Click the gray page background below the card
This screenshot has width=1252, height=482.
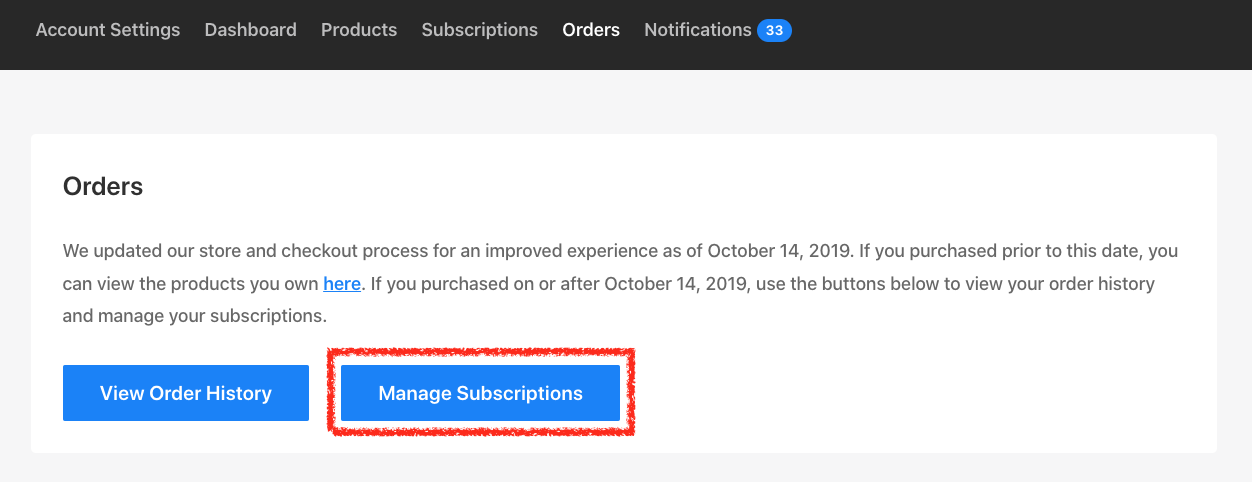tap(600, 468)
